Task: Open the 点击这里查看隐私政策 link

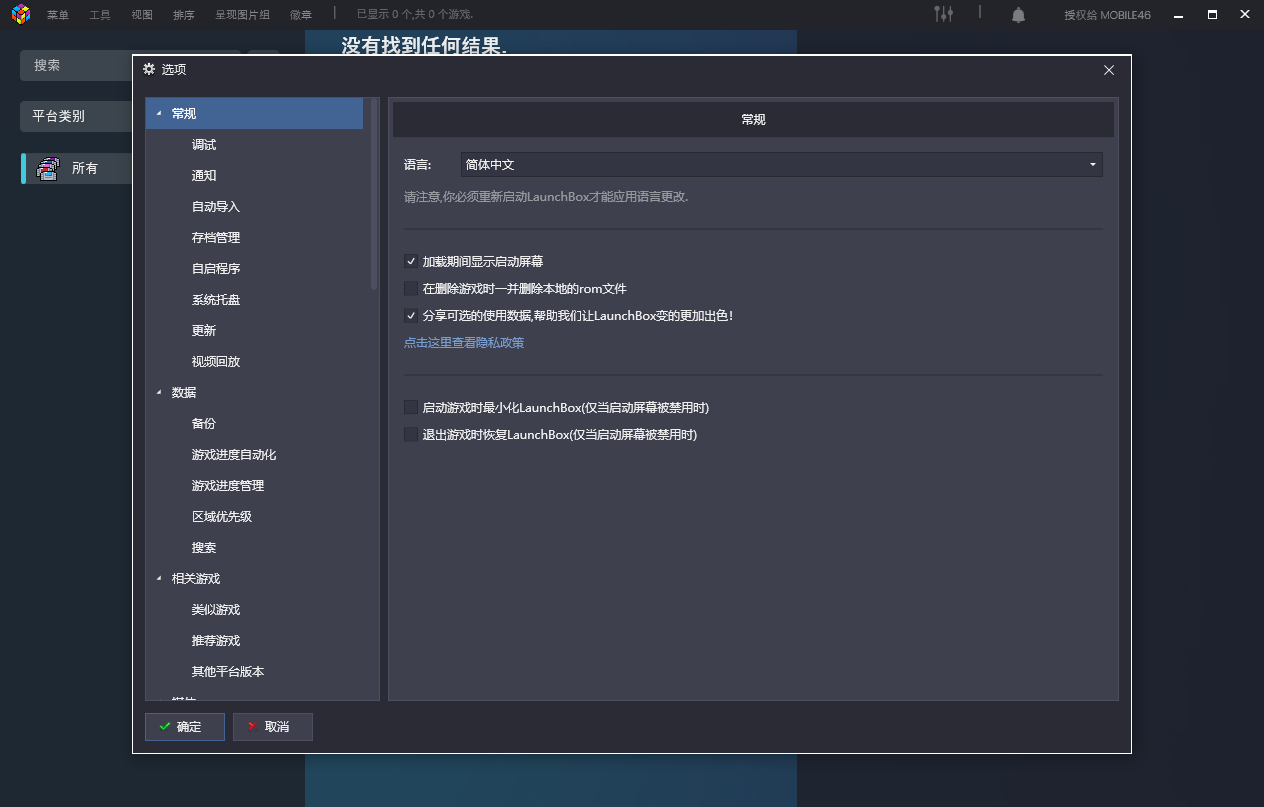Action: 464,343
